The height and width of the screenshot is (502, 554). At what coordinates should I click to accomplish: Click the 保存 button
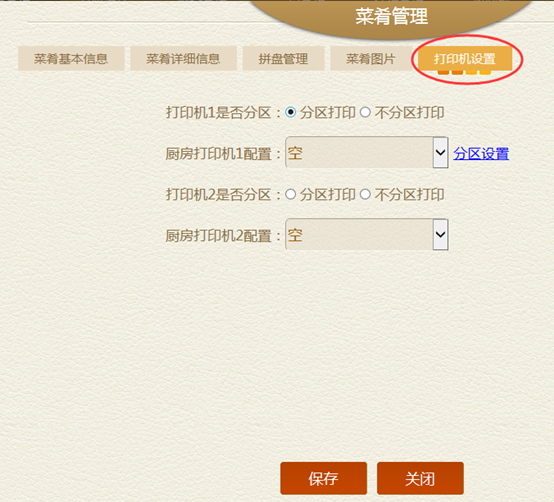pos(323,479)
